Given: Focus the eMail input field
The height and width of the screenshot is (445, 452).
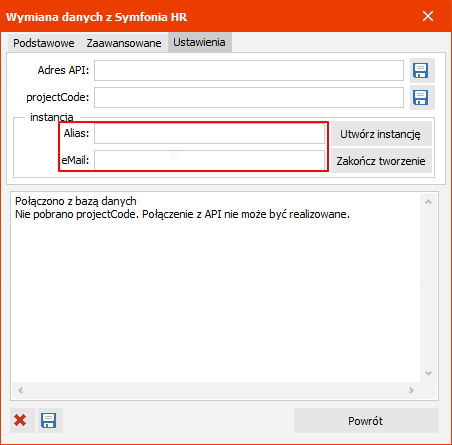Looking at the screenshot, I should (210, 160).
